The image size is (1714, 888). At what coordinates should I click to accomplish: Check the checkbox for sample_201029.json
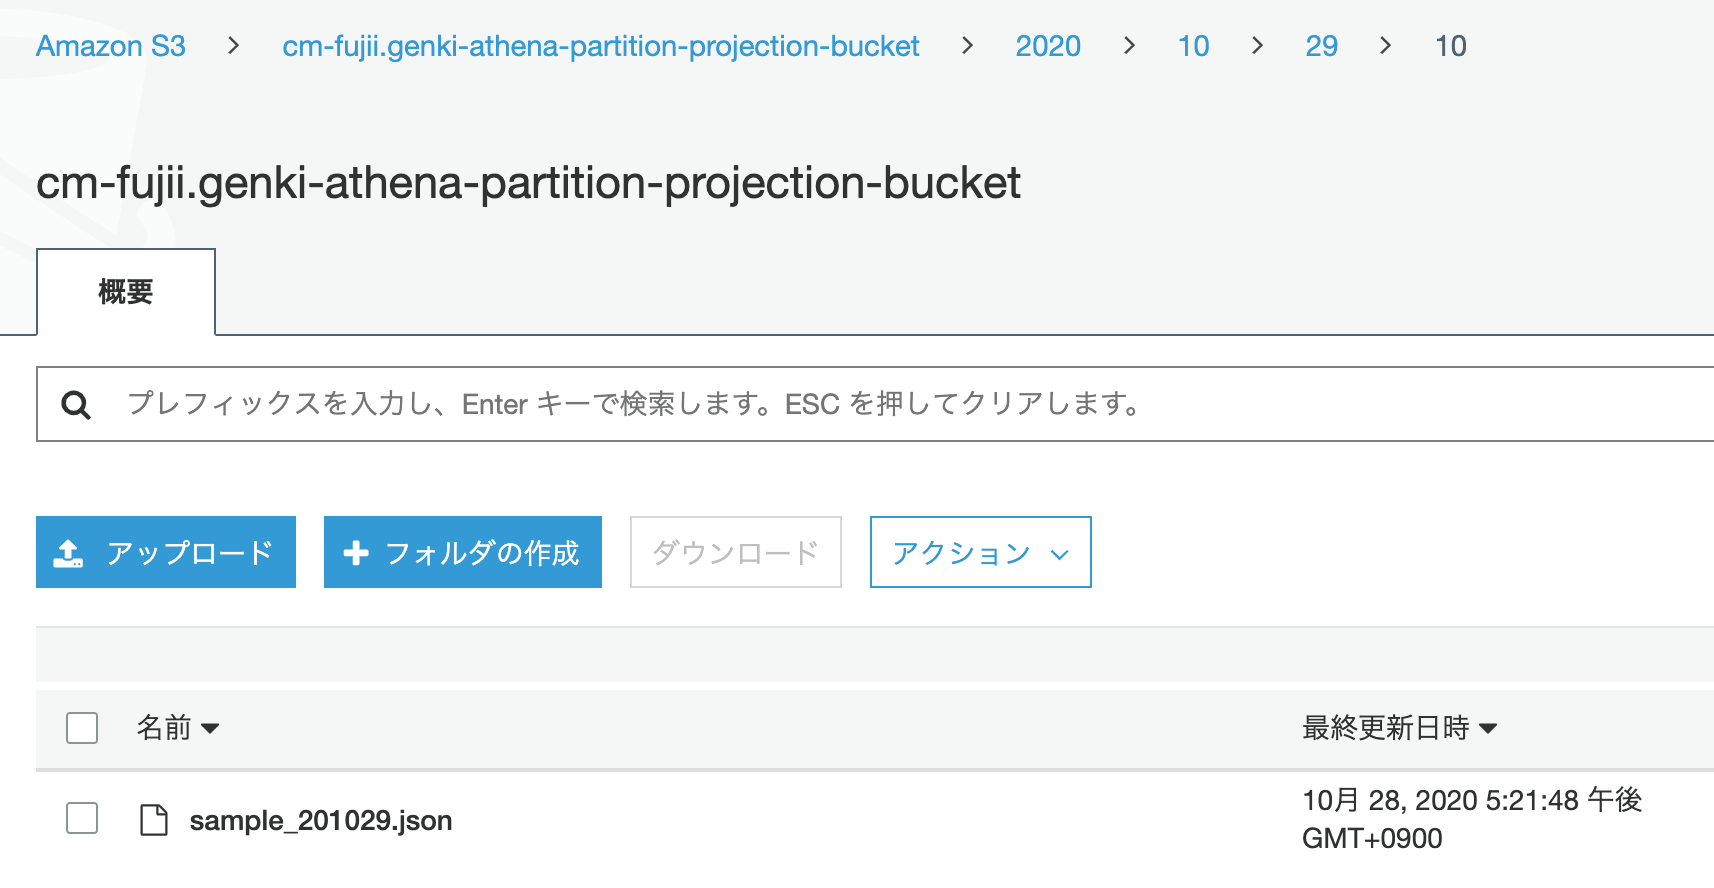[x=81, y=818]
